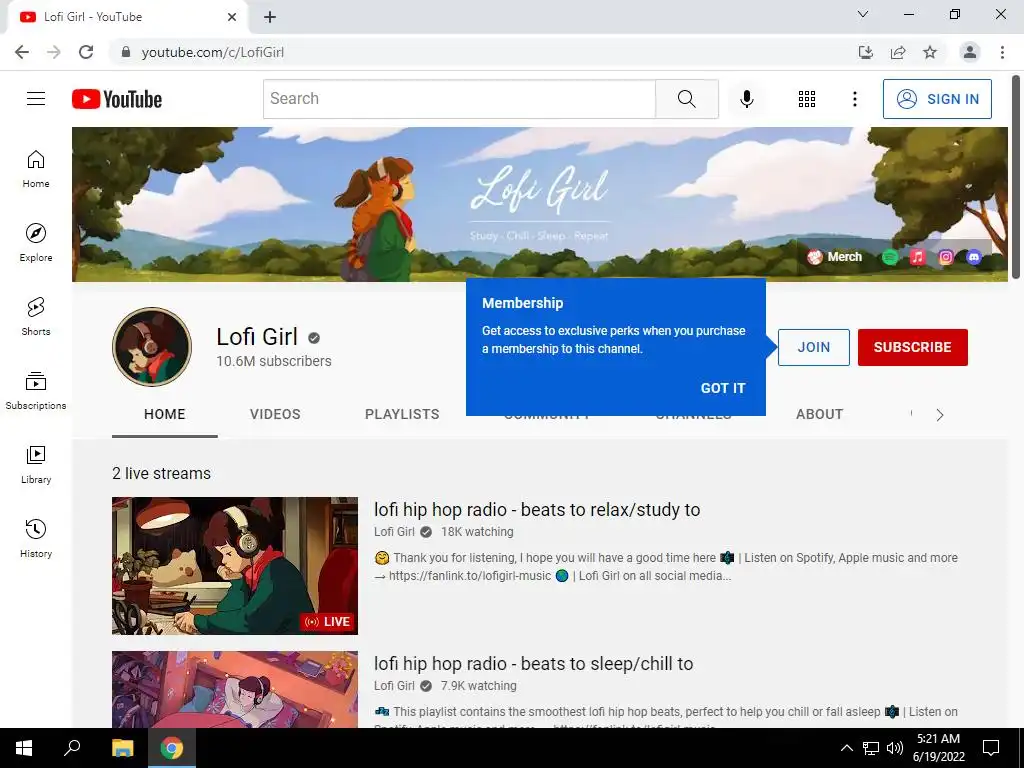This screenshot has height=768, width=1024.
Task: Click the page vertical scrollbar
Action: (1016, 176)
